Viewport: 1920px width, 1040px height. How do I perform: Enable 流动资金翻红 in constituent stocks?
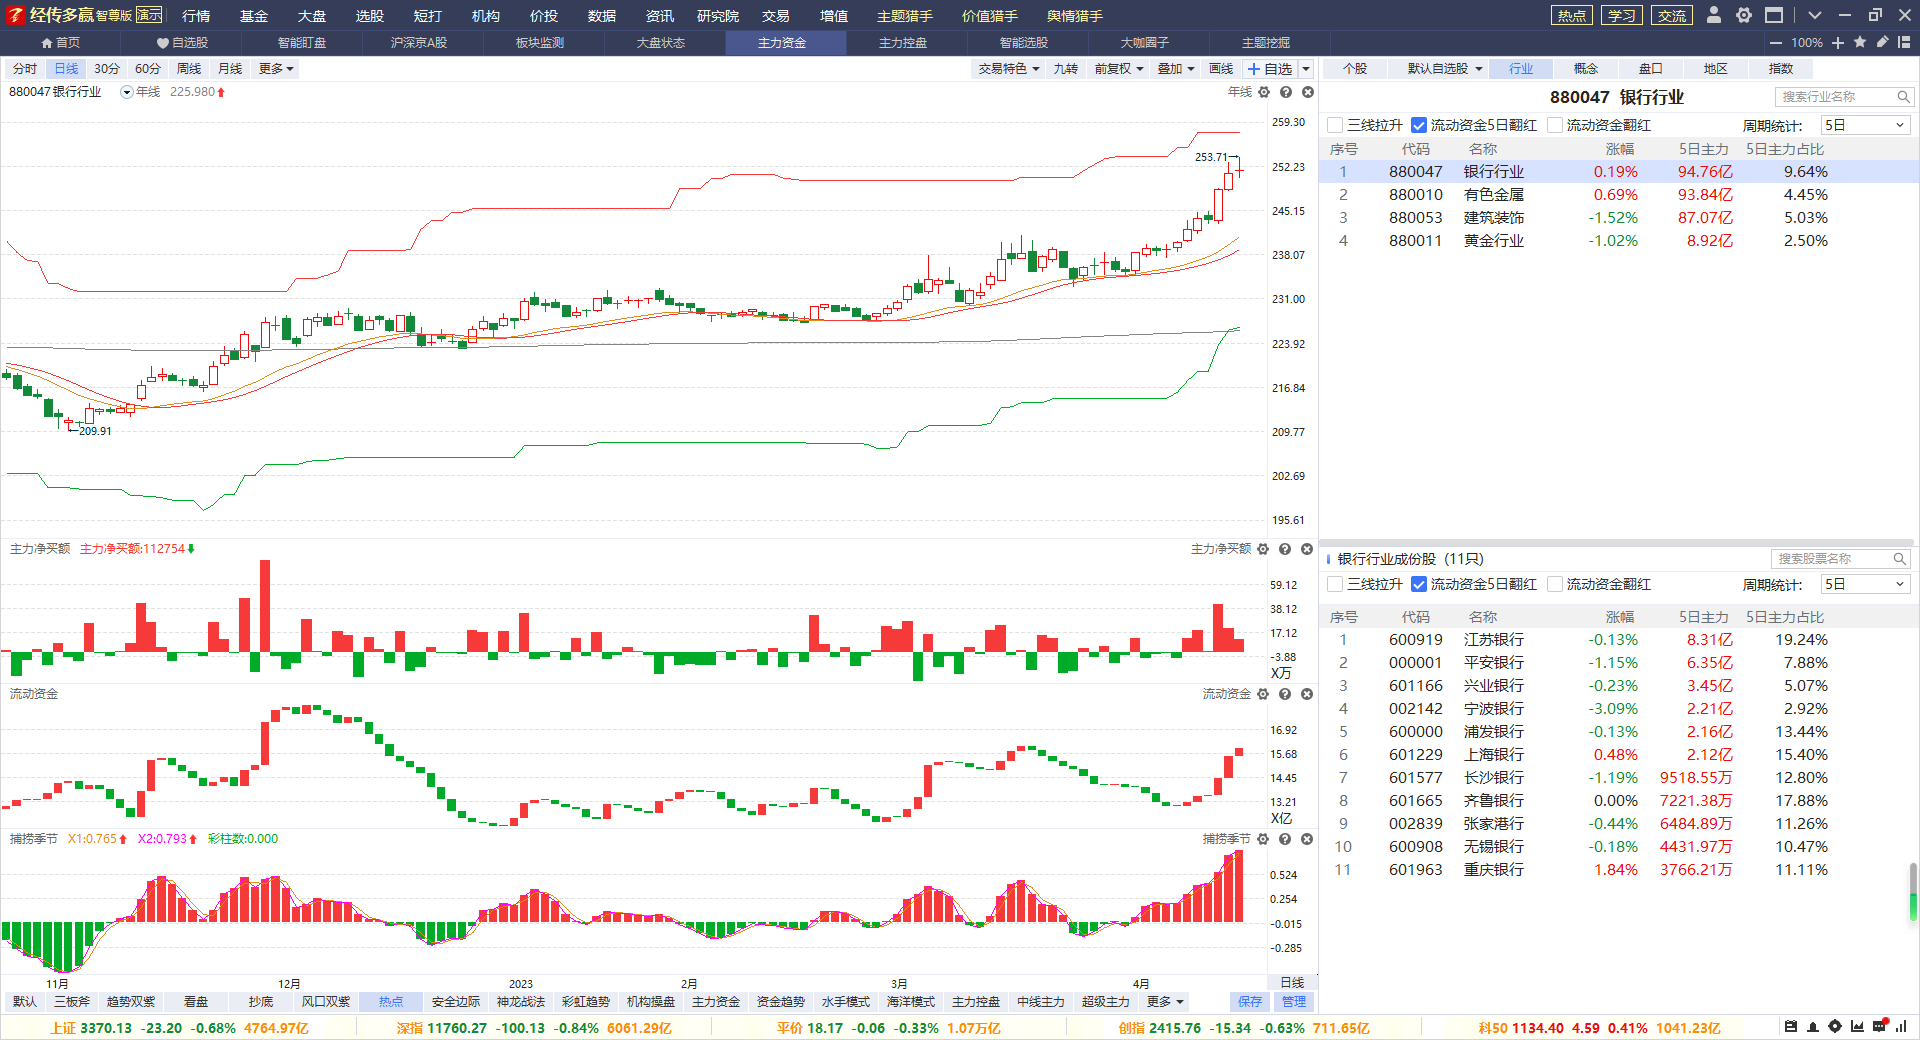(1555, 584)
